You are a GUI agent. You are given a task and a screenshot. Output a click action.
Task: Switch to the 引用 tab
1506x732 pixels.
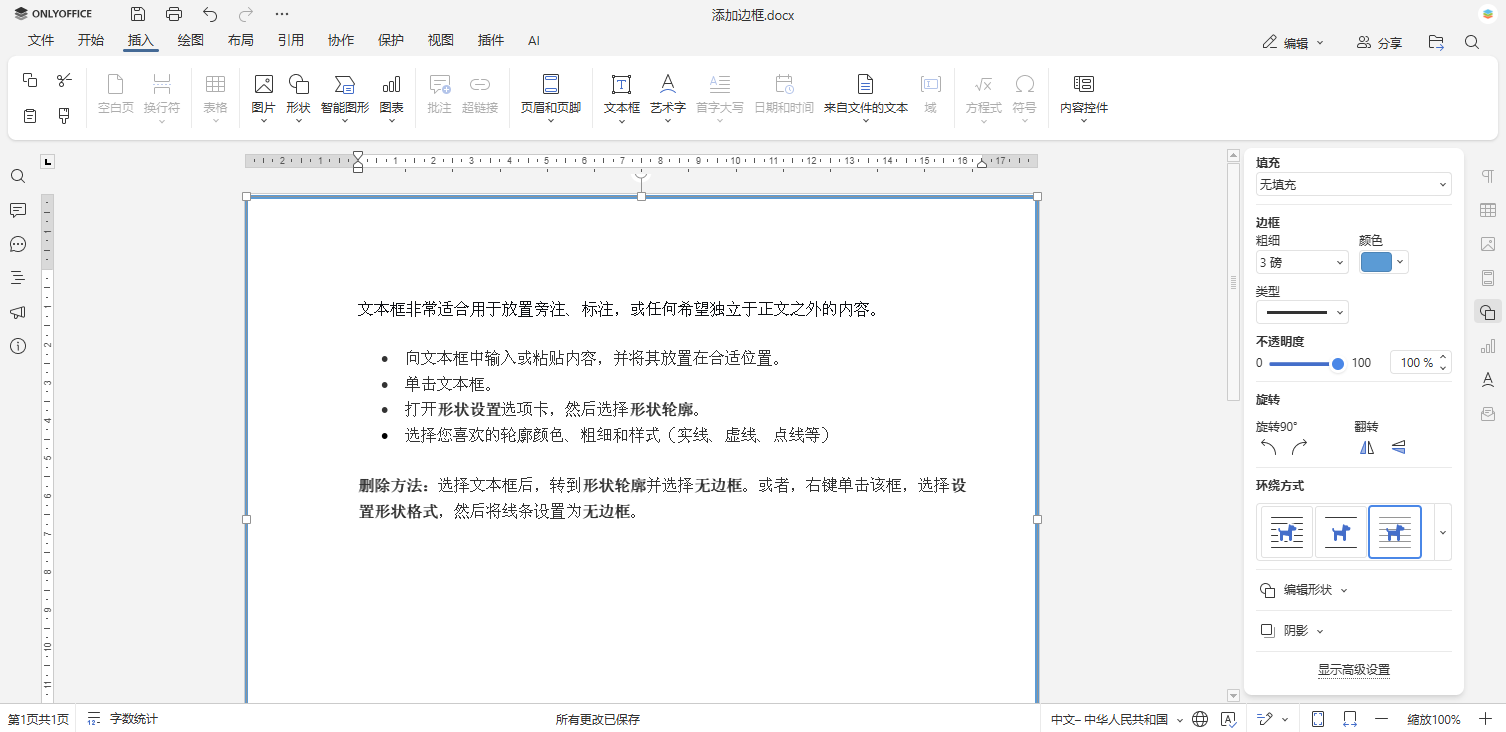click(x=291, y=40)
